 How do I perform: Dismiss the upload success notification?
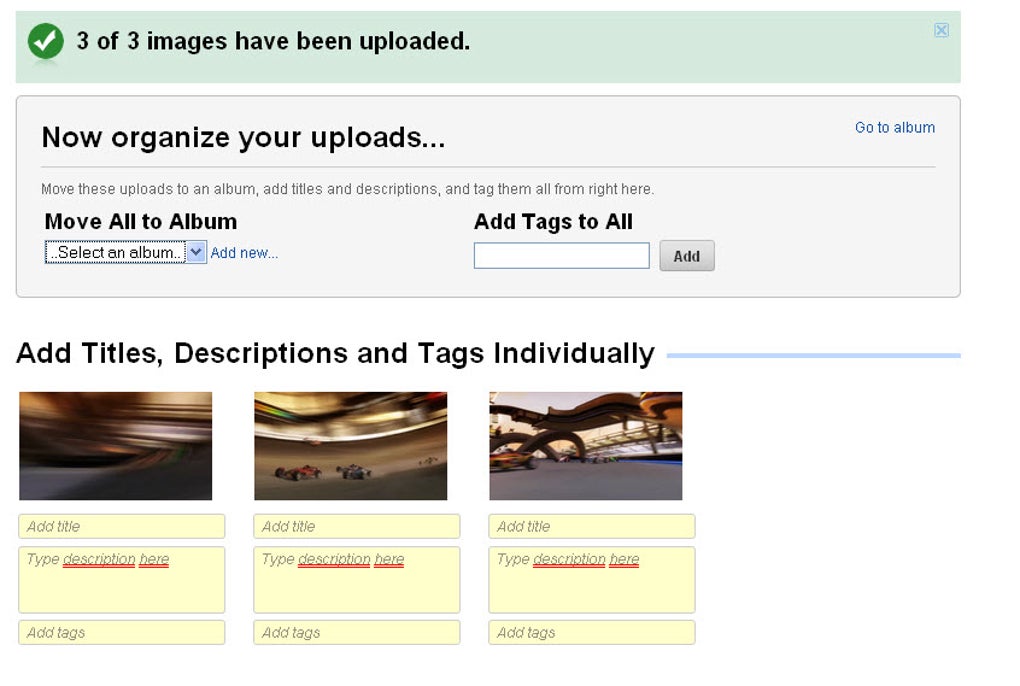coord(941,31)
